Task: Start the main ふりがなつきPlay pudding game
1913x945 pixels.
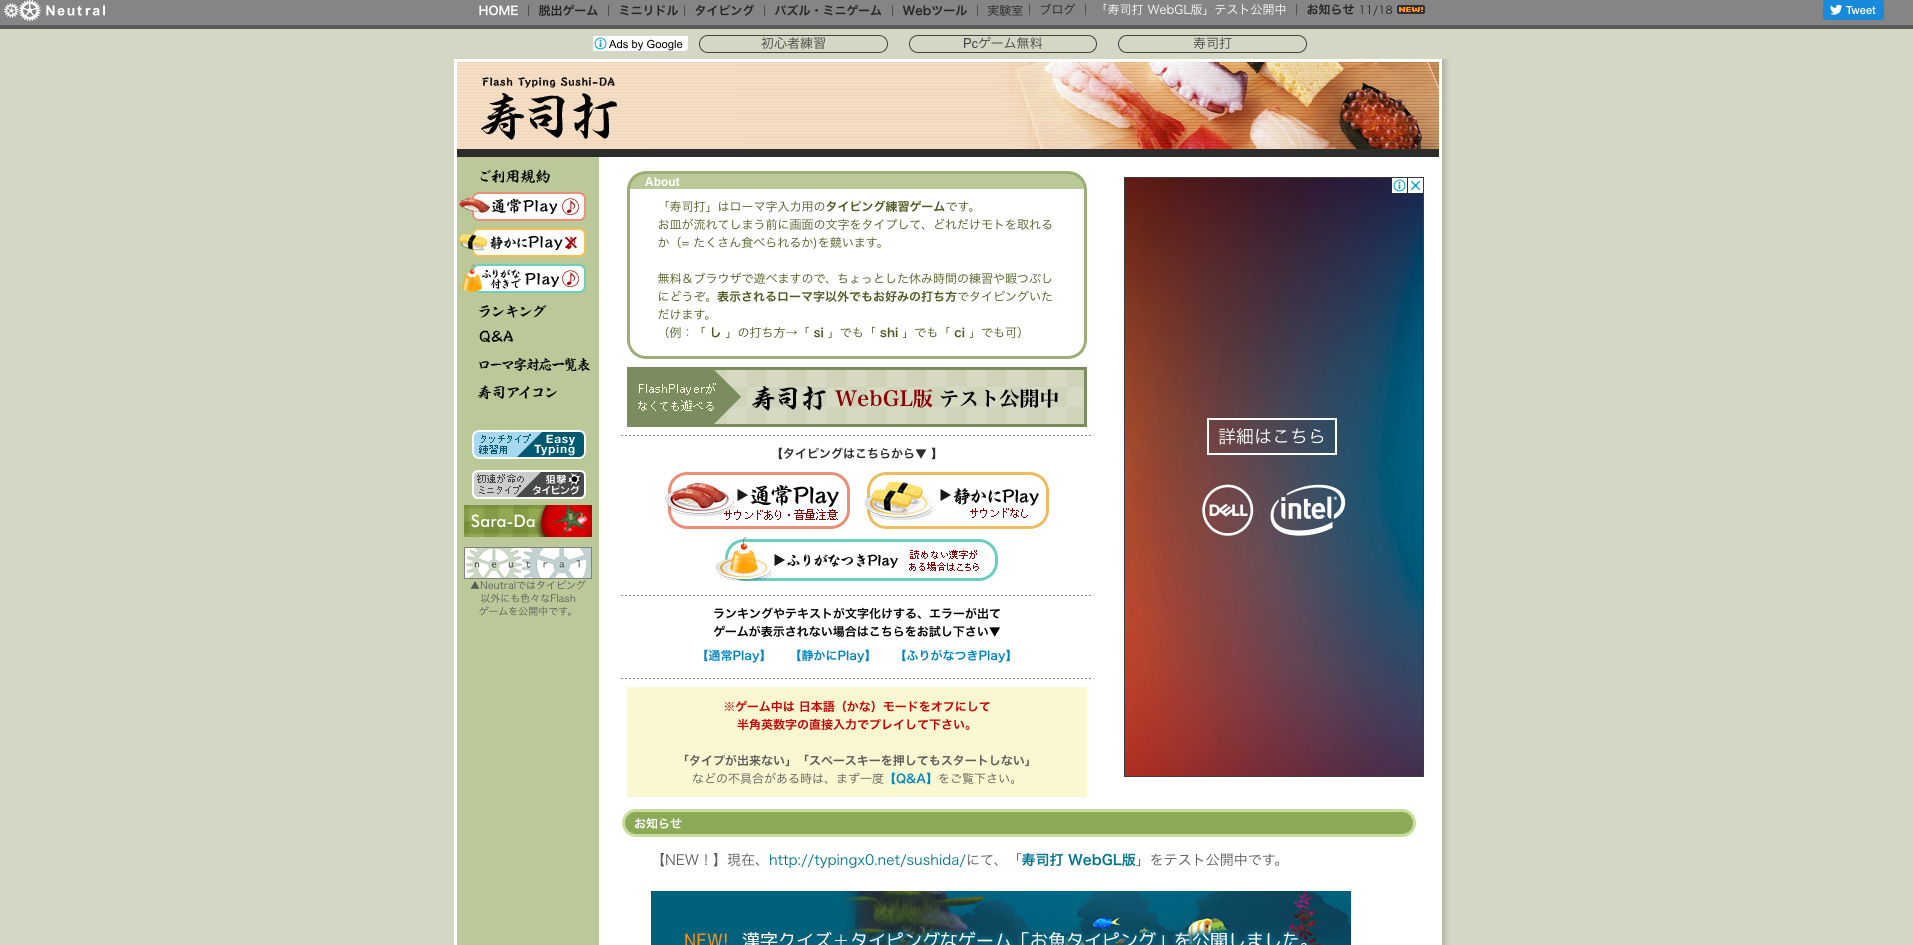Action: coord(857,560)
